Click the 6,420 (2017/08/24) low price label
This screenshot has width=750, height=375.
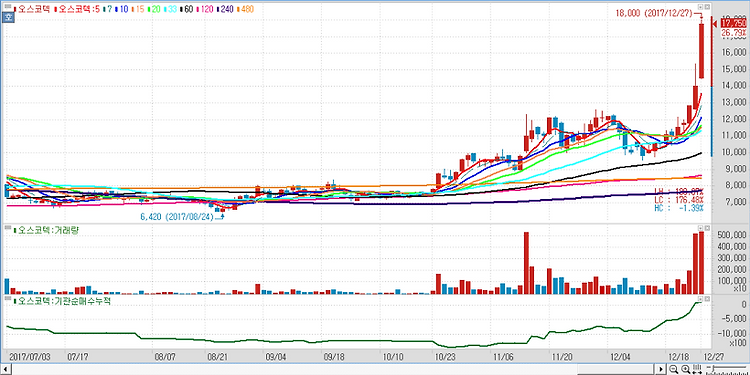tap(178, 216)
